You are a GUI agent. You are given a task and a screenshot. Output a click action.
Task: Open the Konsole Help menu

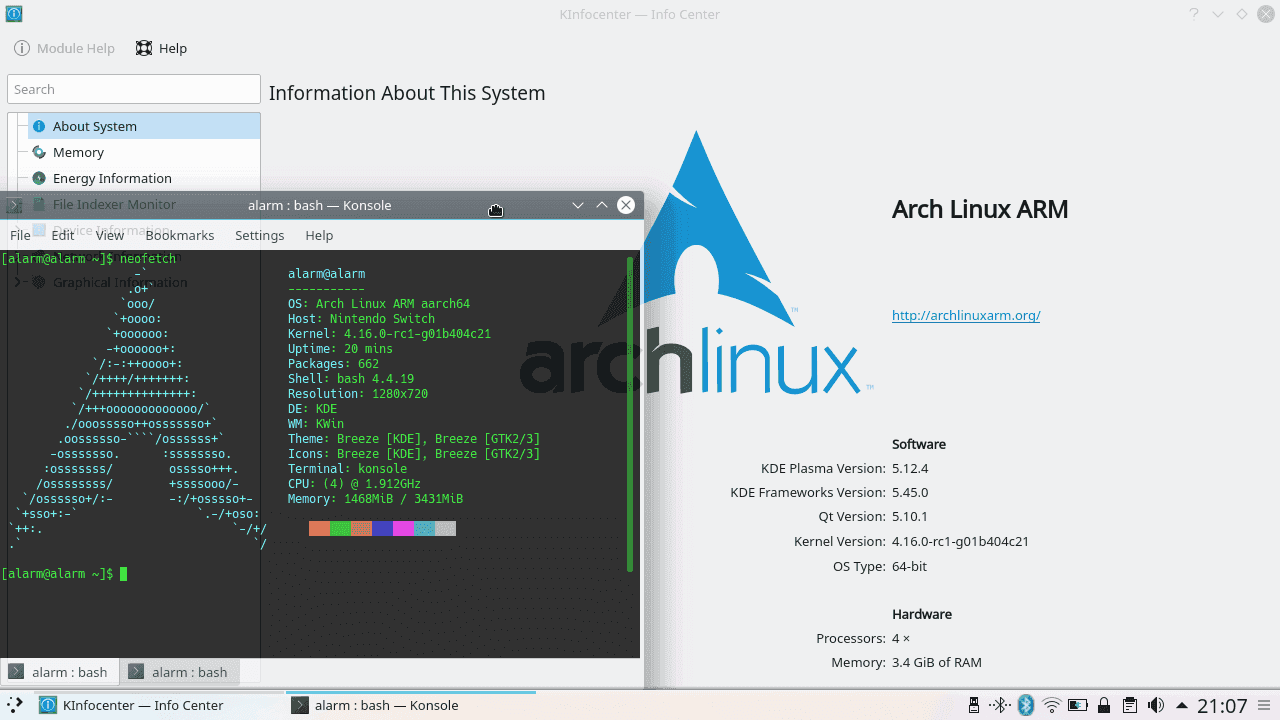tap(319, 235)
